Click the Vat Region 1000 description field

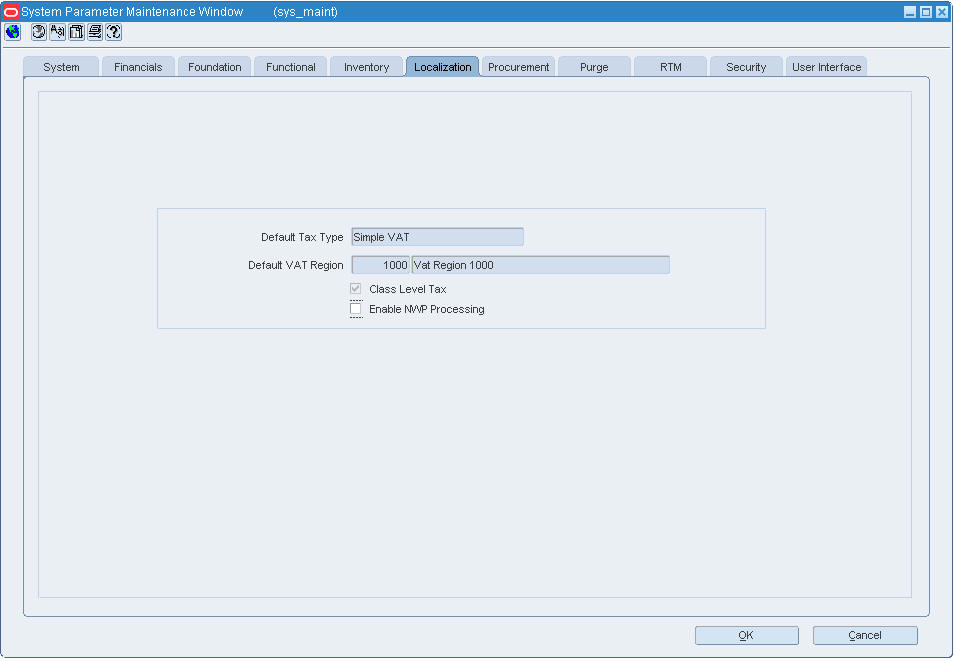point(541,265)
